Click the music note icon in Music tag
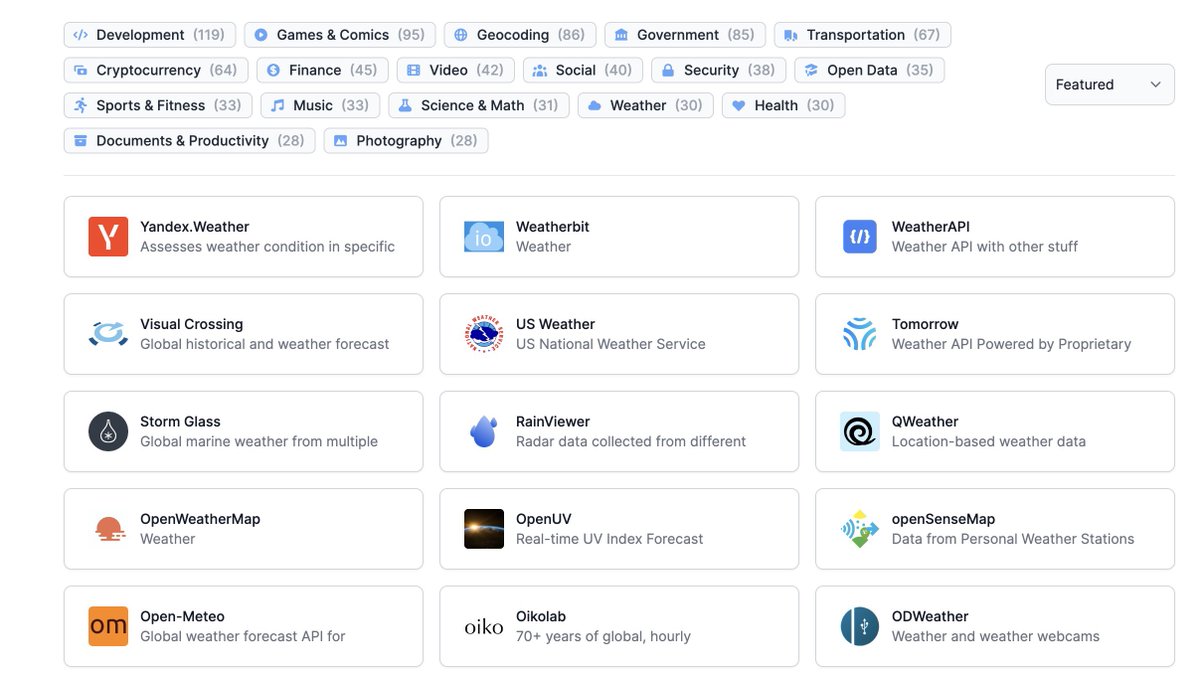This screenshot has height=676, width=1200. pos(278,105)
